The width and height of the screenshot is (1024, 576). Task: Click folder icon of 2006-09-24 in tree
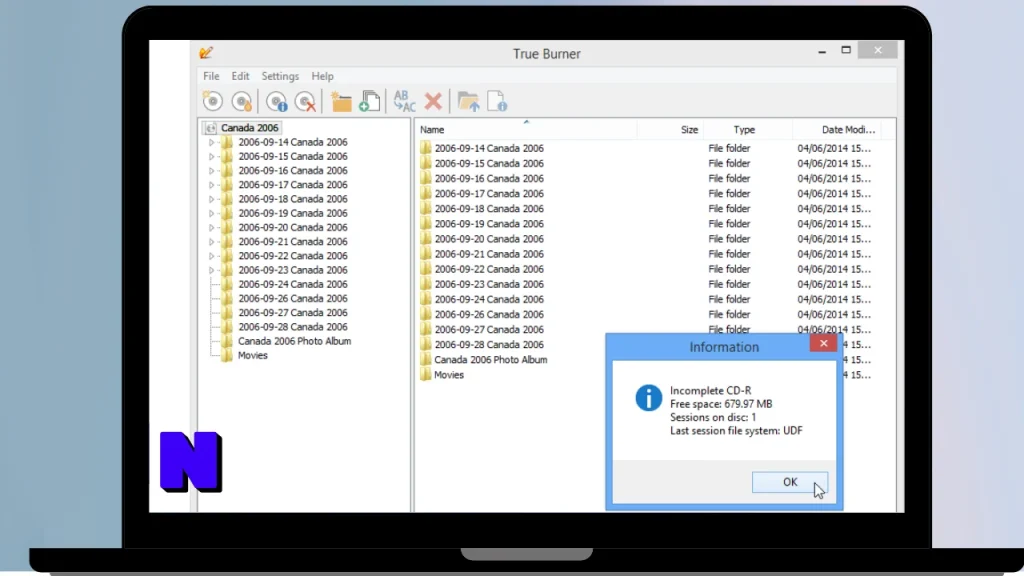point(227,284)
